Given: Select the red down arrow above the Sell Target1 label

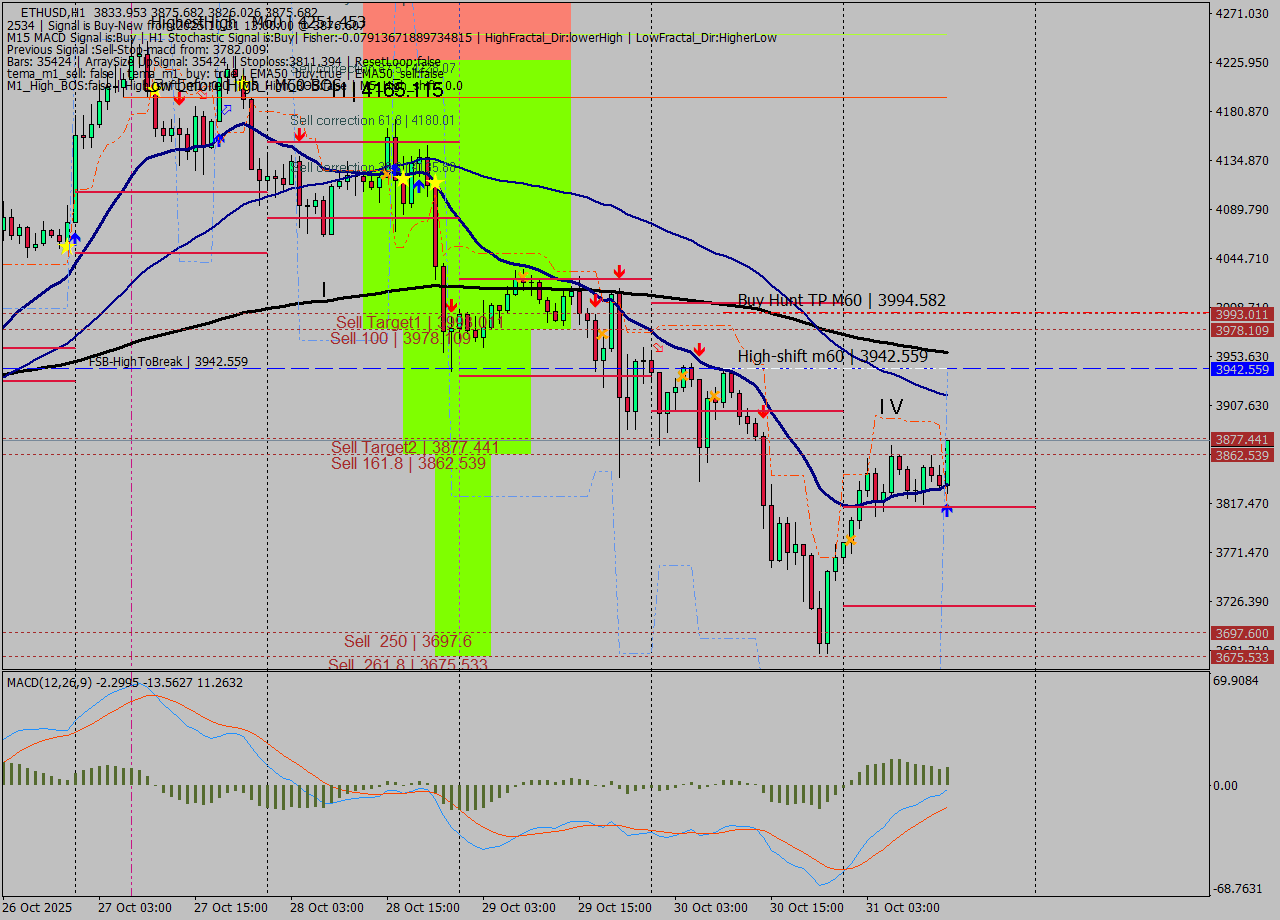Looking at the screenshot, I should pos(451,306).
